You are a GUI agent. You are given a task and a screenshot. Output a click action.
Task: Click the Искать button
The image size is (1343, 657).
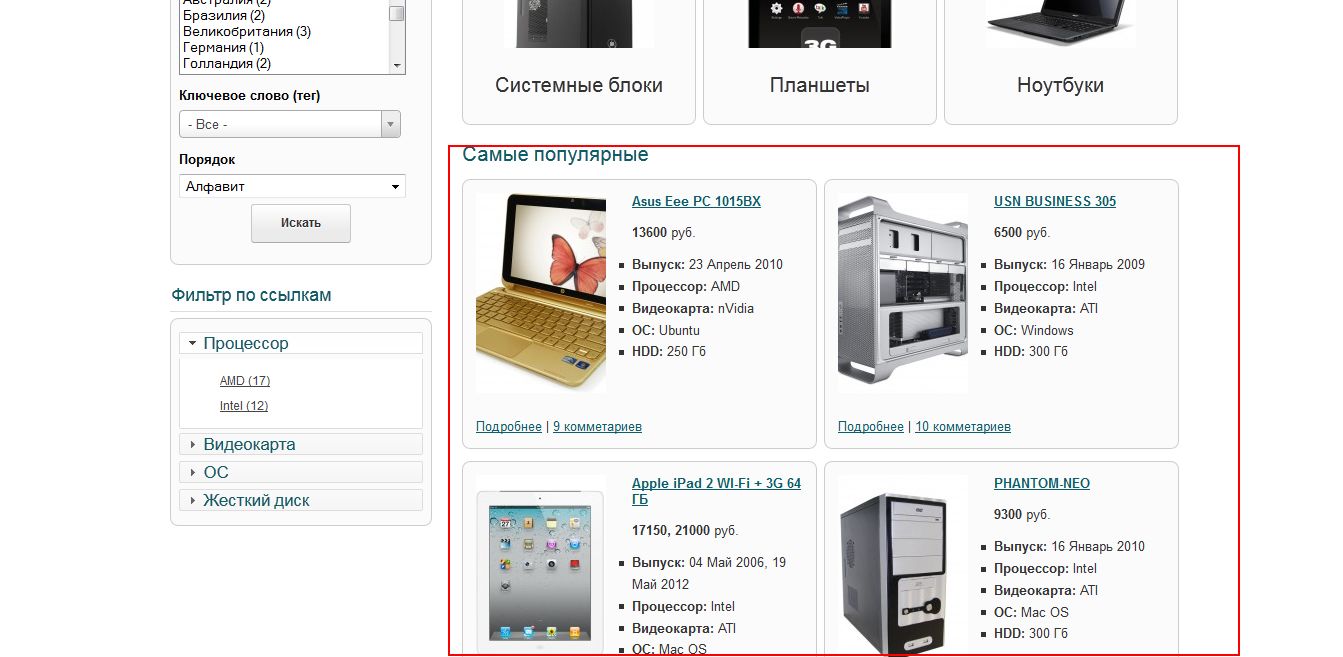pyautogui.click(x=301, y=223)
